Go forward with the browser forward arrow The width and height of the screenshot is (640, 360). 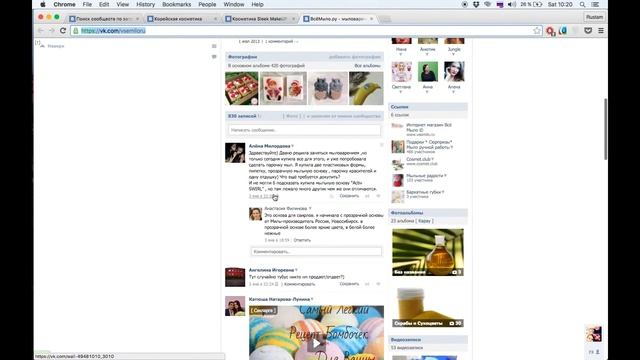click(51, 31)
